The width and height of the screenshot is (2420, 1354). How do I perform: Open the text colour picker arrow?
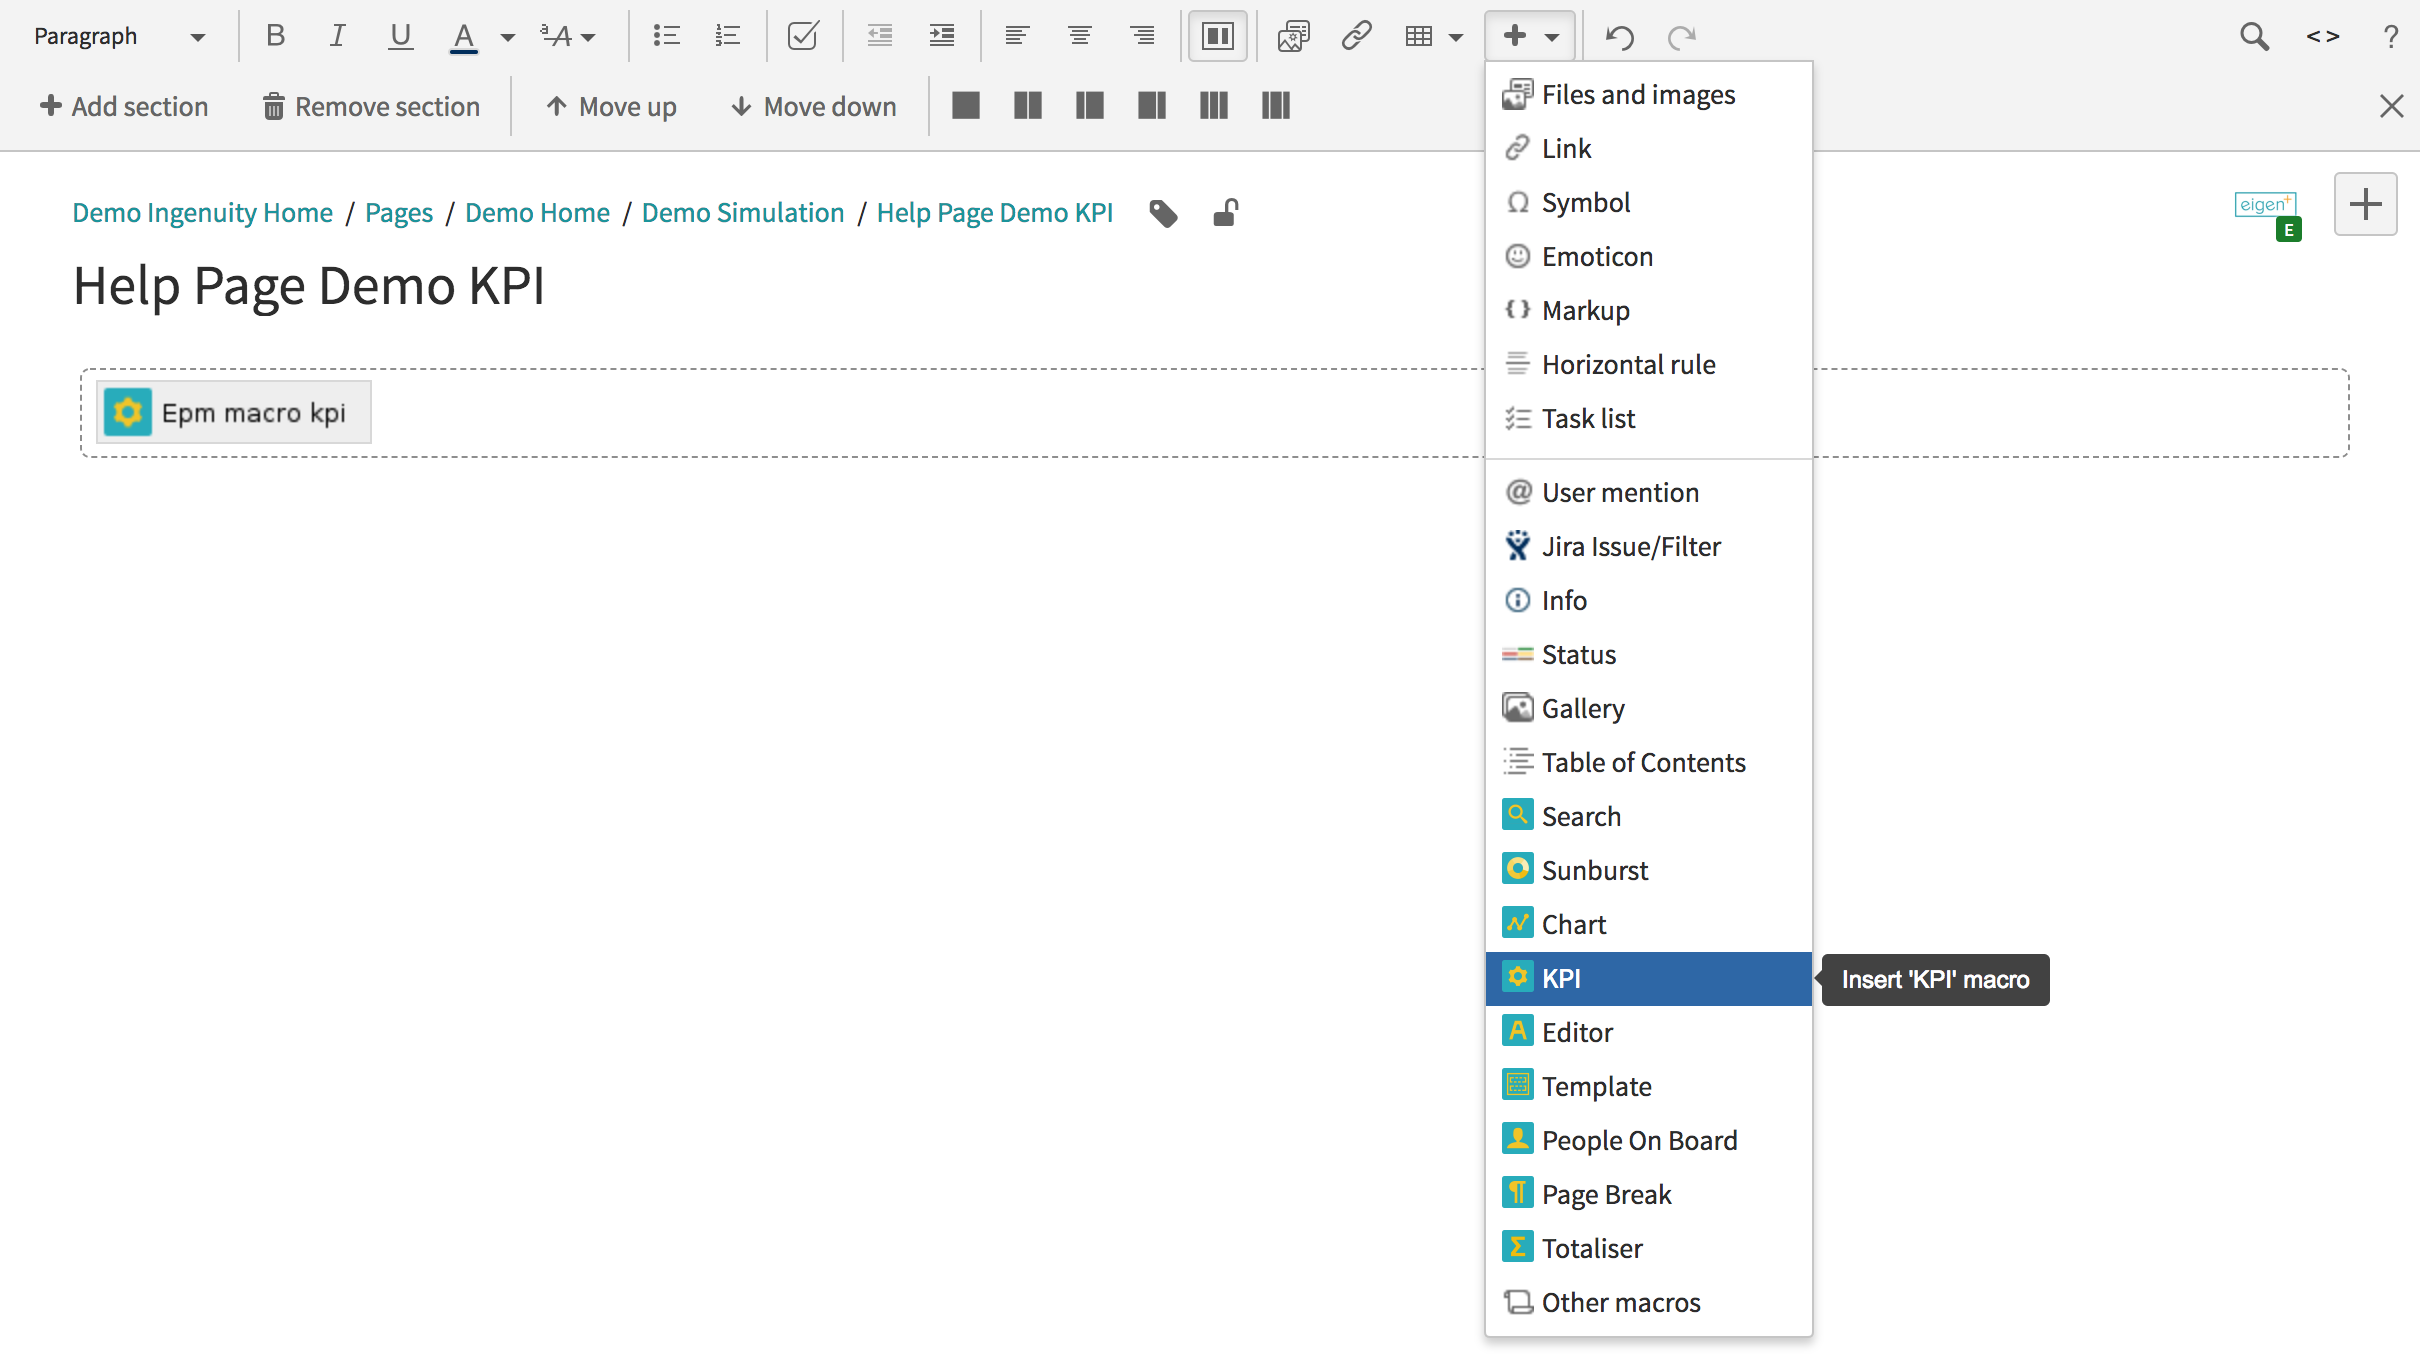coord(508,37)
